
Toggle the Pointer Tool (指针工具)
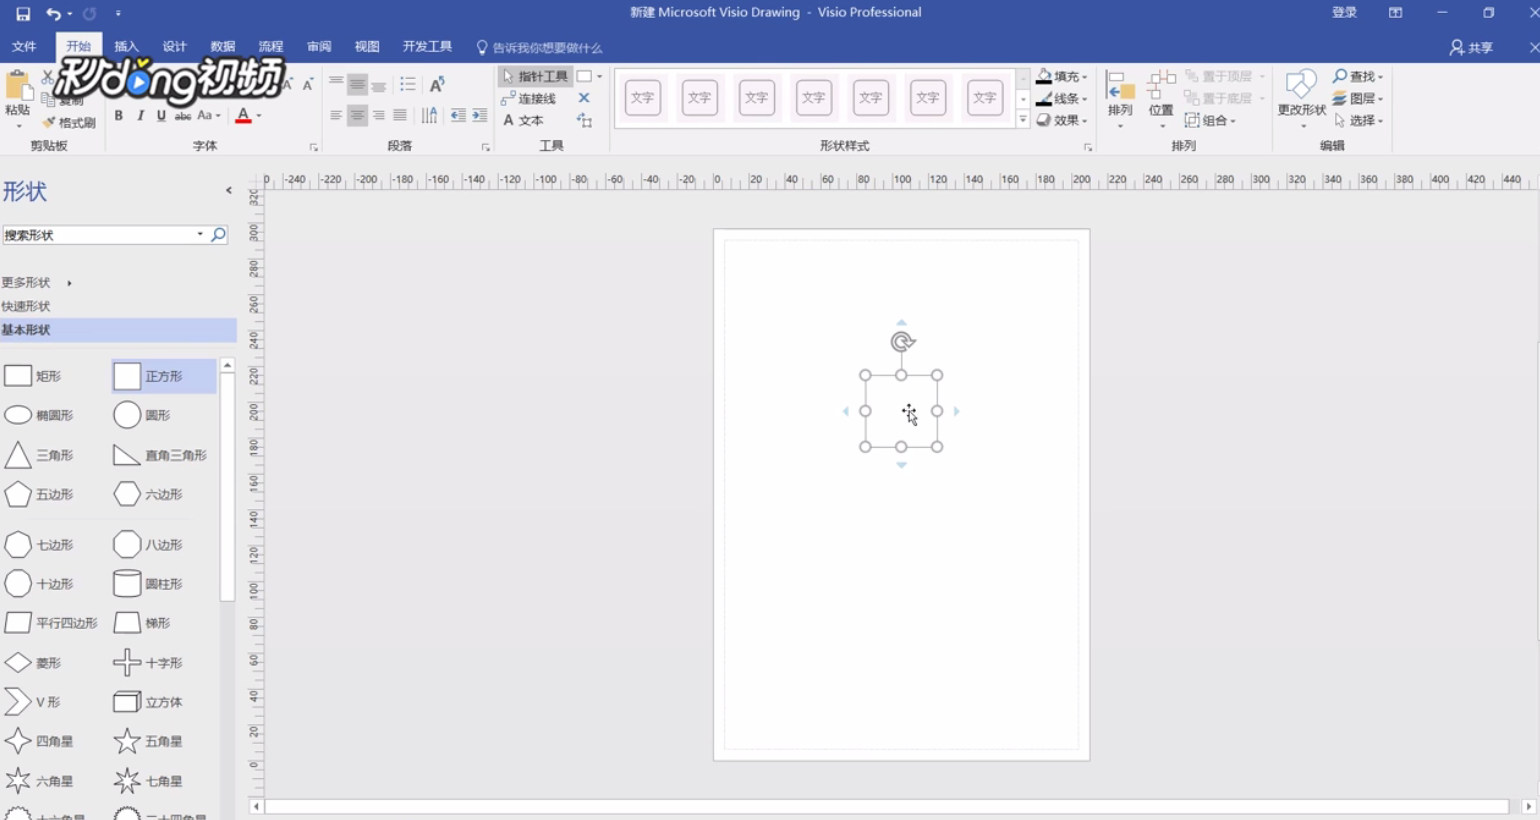click(535, 76)
